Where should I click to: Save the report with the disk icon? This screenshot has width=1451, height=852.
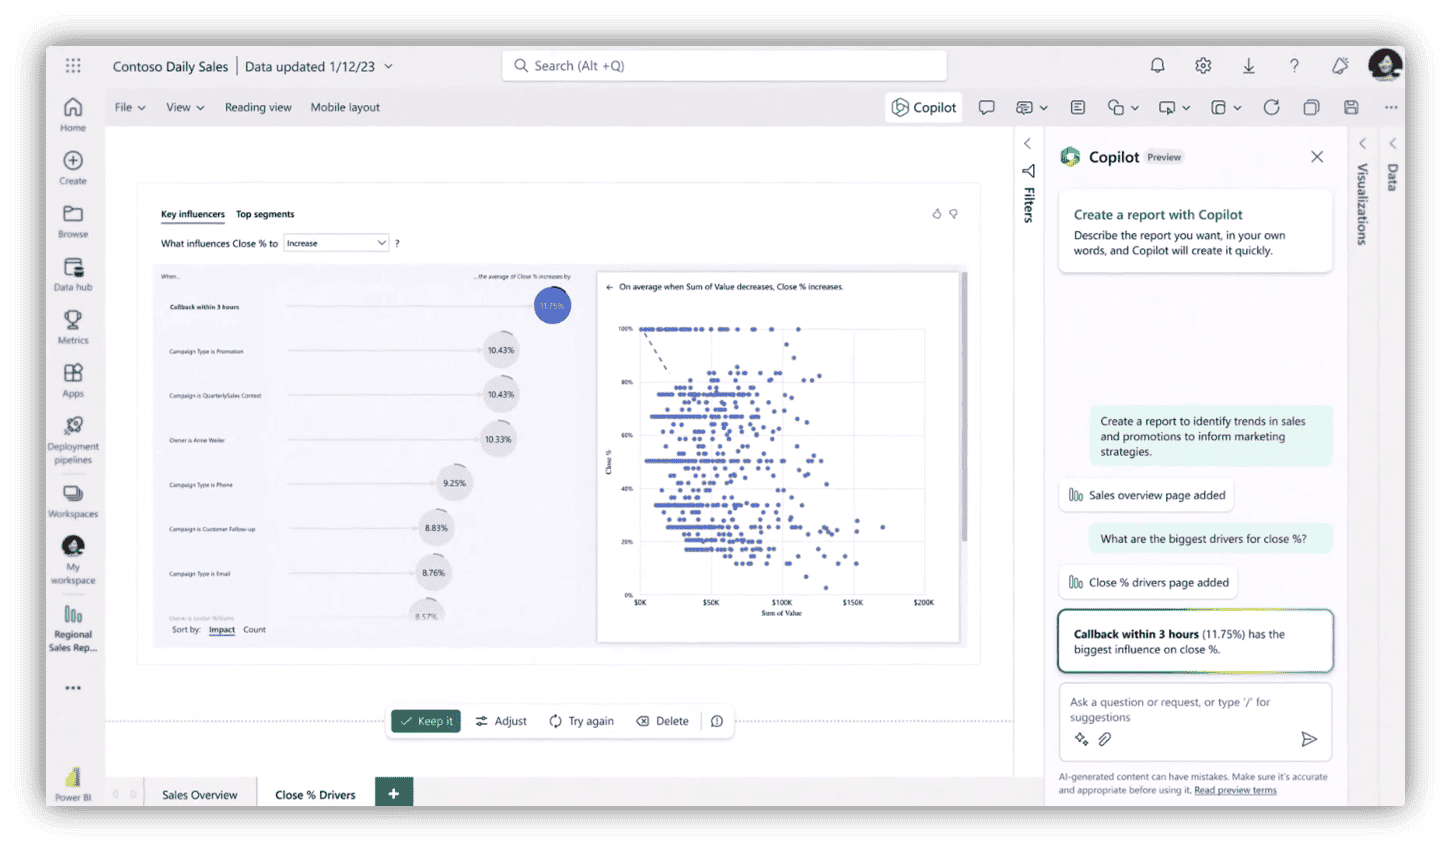[x=1351, y=107]
